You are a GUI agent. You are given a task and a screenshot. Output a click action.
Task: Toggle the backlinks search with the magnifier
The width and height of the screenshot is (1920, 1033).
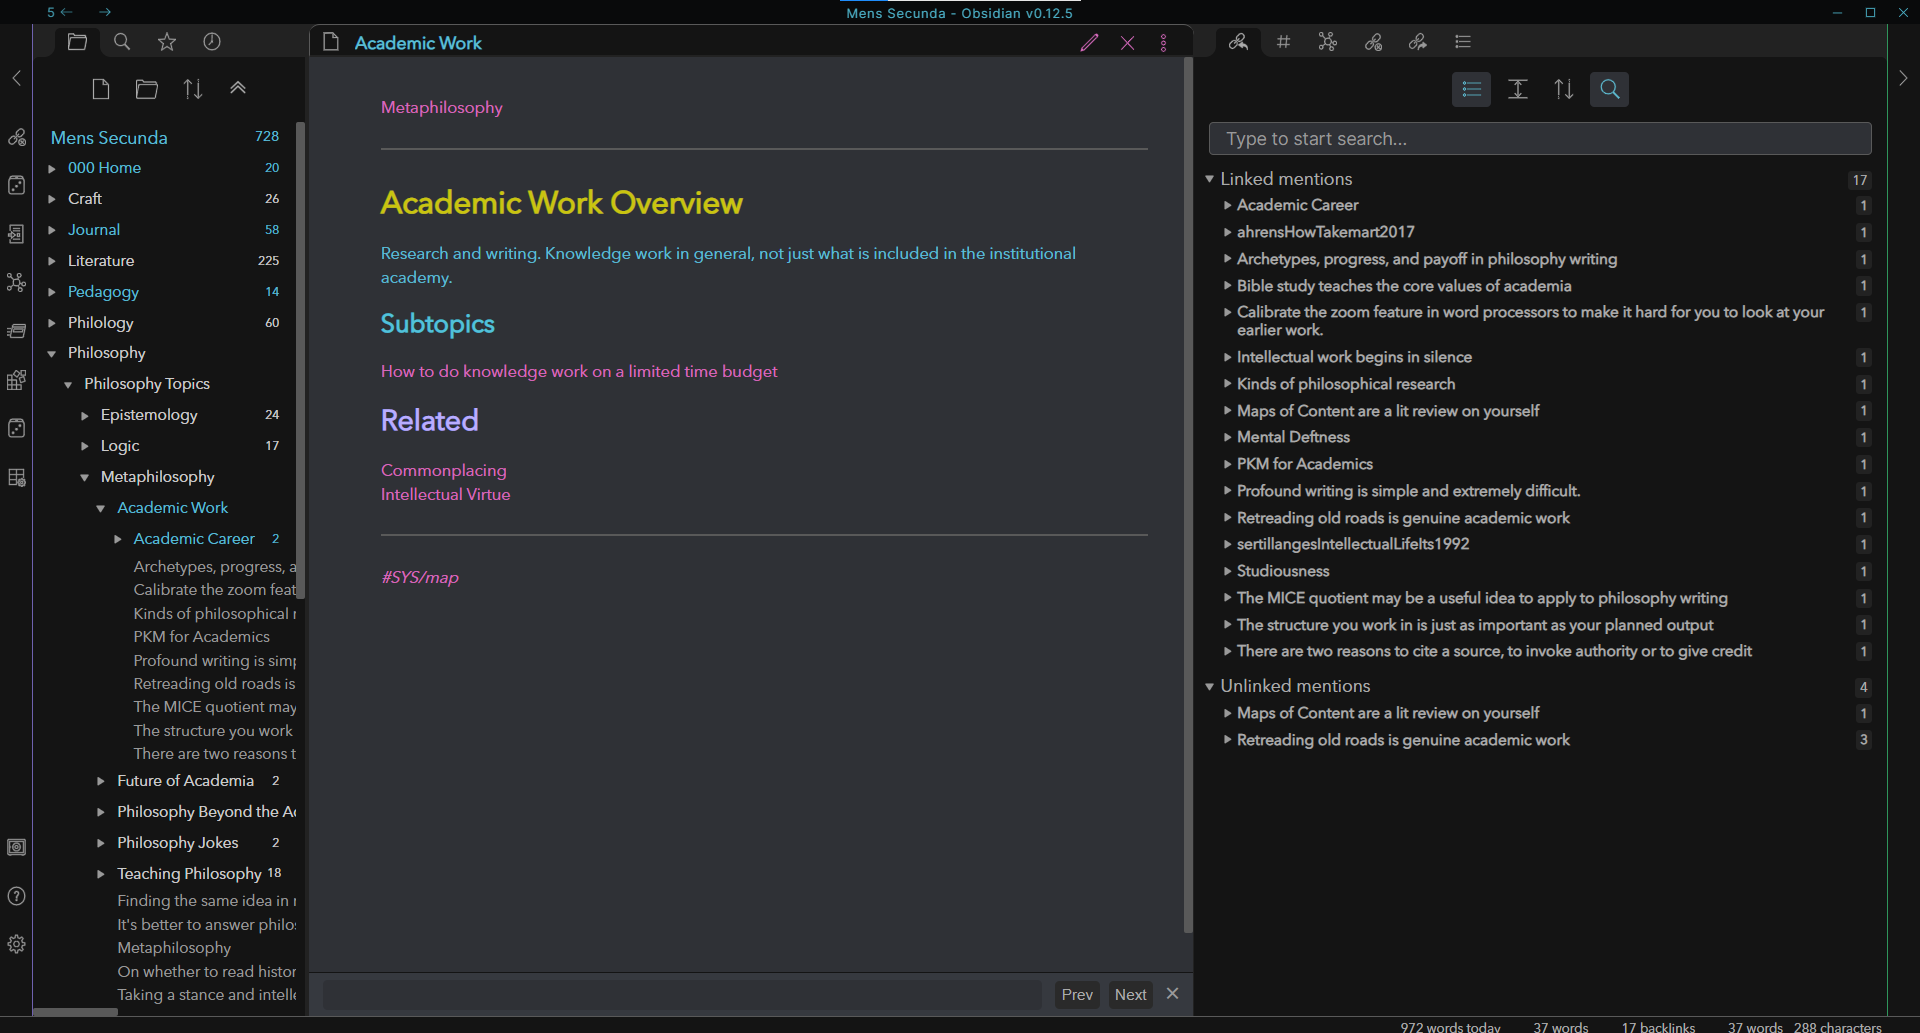[1609, 89]
